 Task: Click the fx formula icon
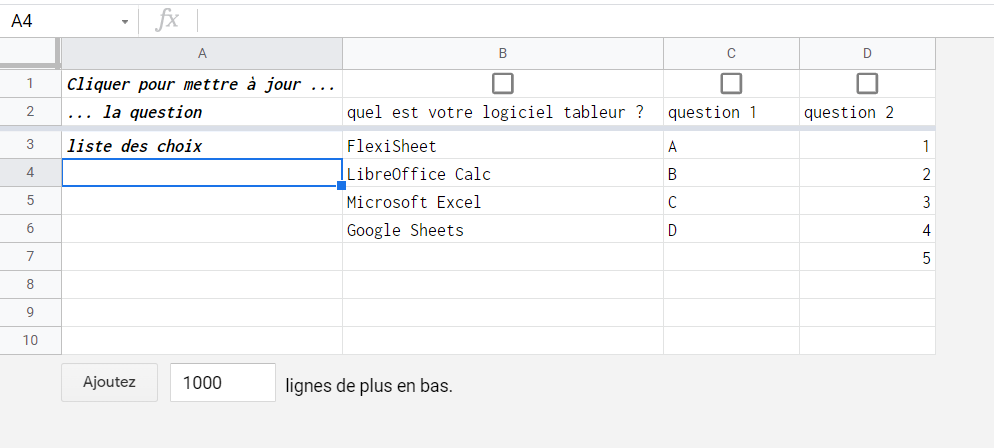click(x=168, y=20)
